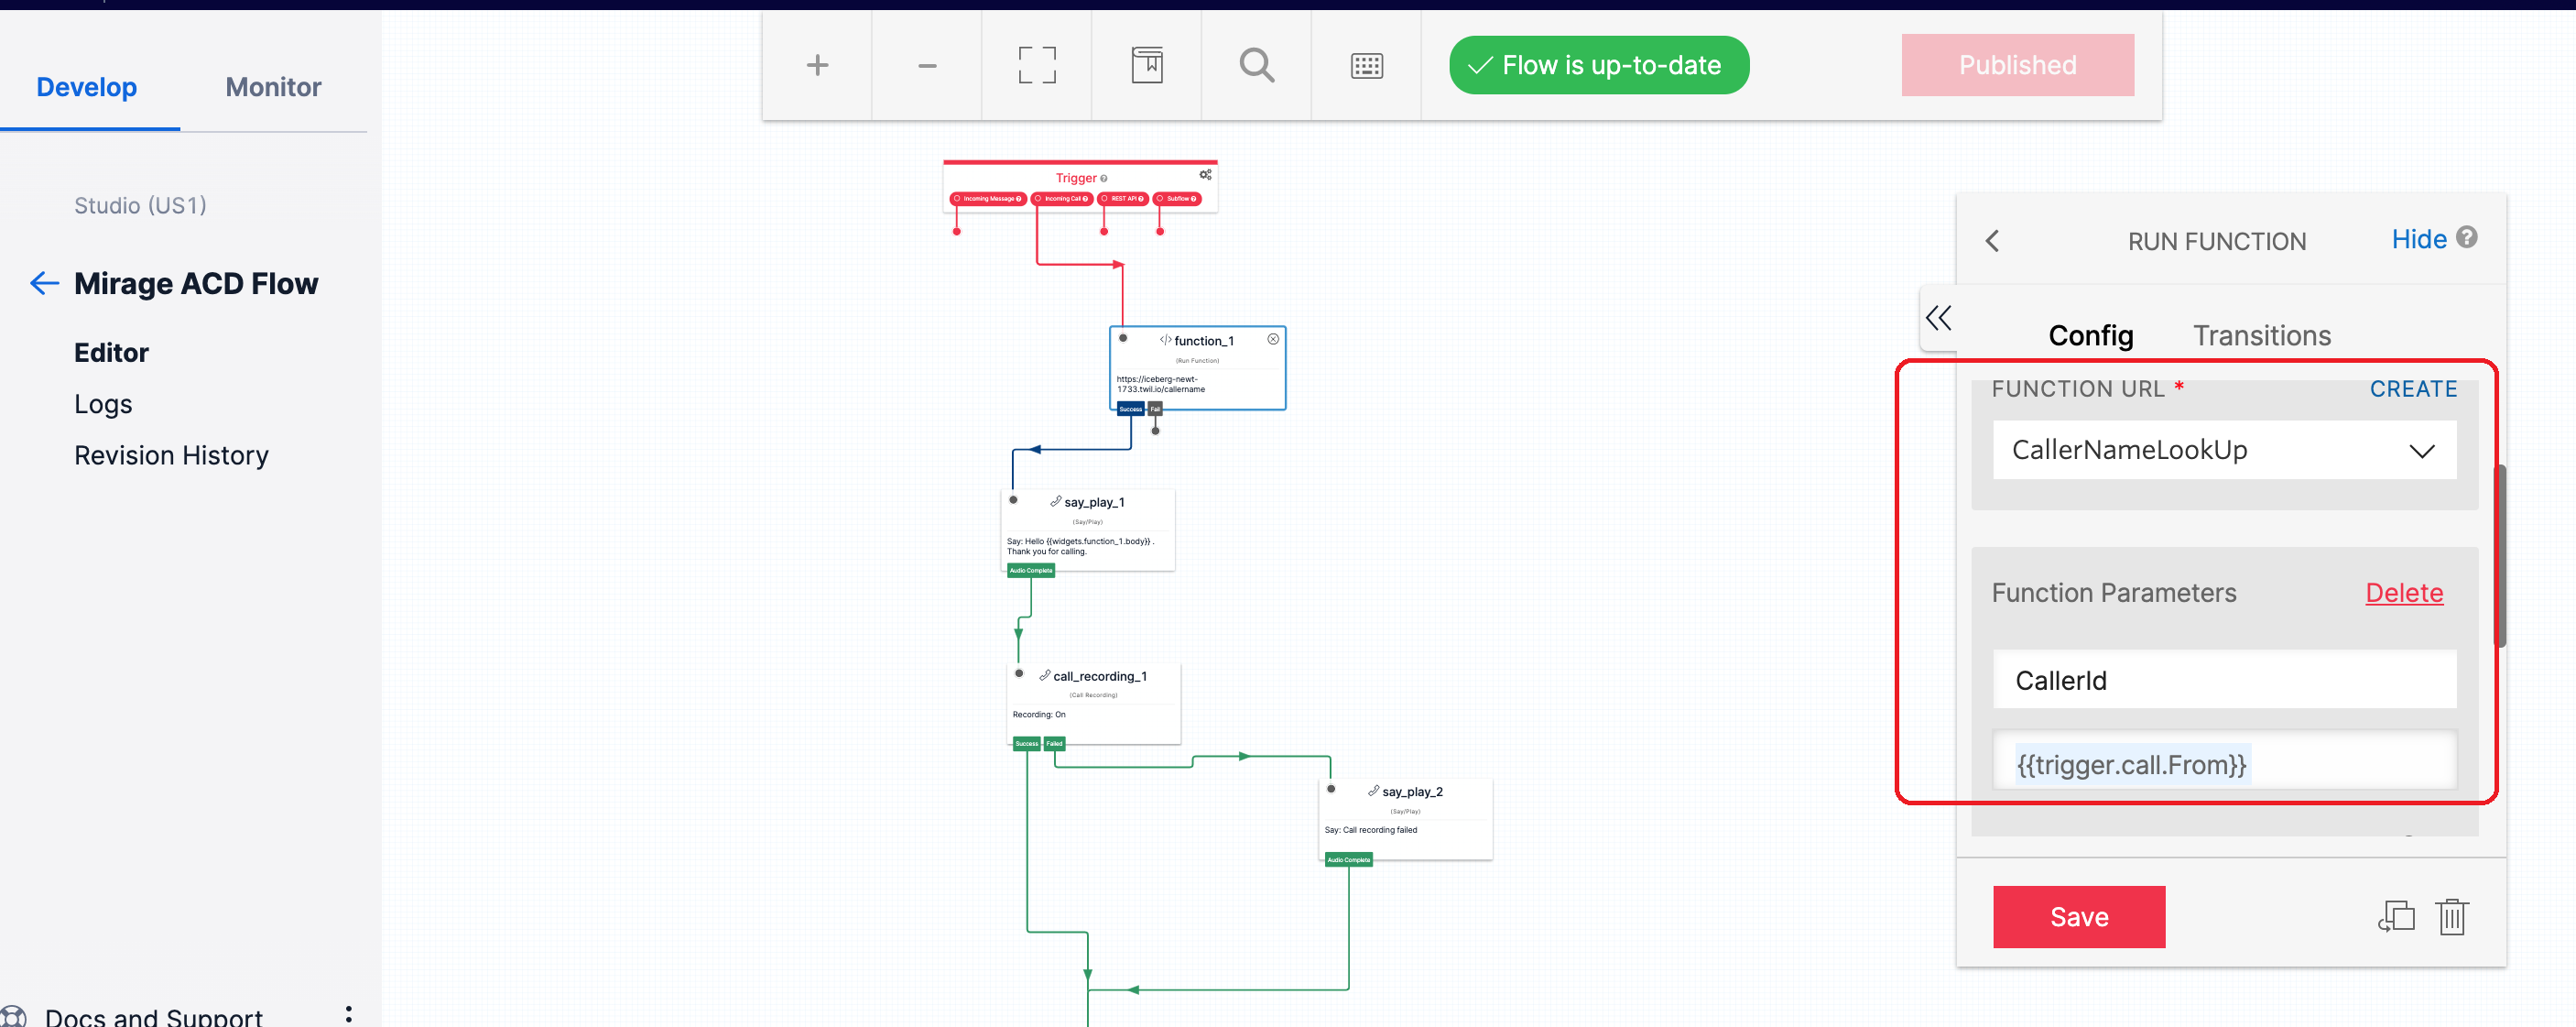
Task: Click CREATE link next to Function URL
Action: click(2412, 389)
